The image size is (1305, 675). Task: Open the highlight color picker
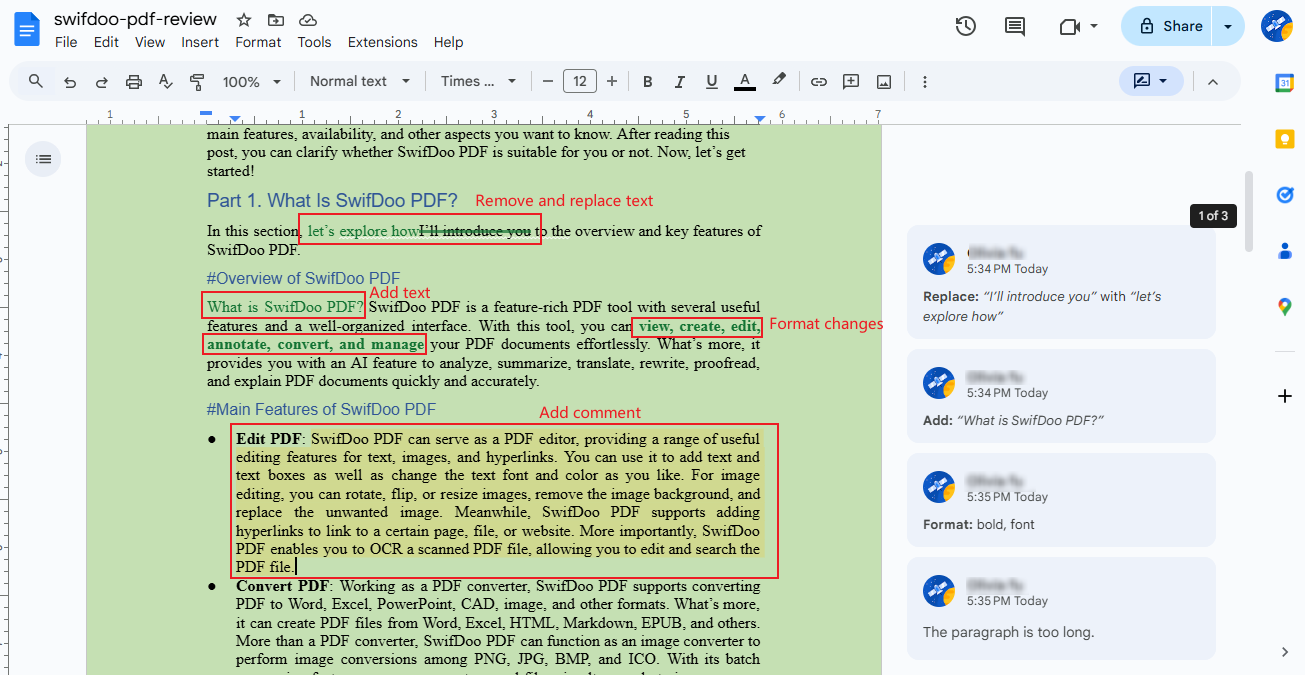779,81
